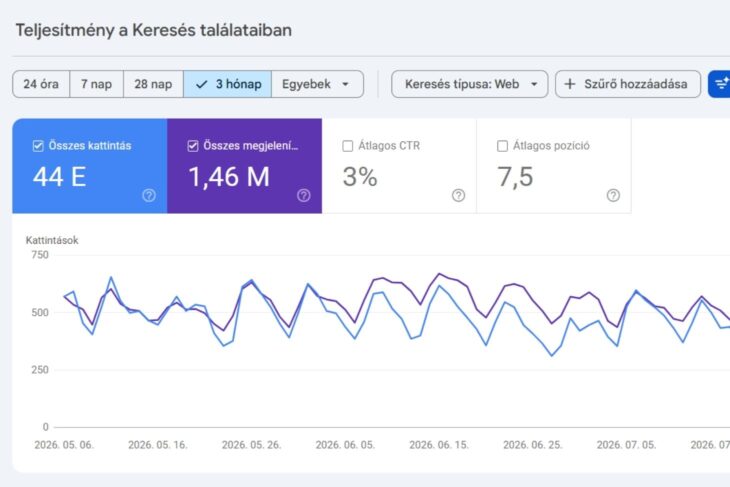Click the 2026. 06. 25. date label
Image resolution: width=730 pixels, height=487 pixels.
pos(533,445)
